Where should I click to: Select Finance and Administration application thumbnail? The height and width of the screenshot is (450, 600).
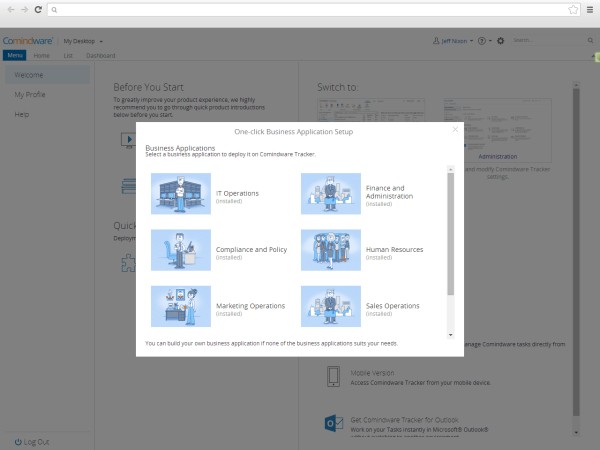tap(331, 194)
